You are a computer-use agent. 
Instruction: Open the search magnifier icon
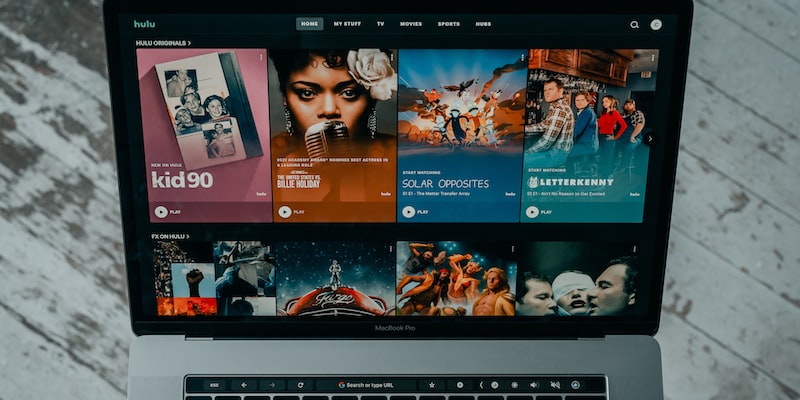click(634, 24)
